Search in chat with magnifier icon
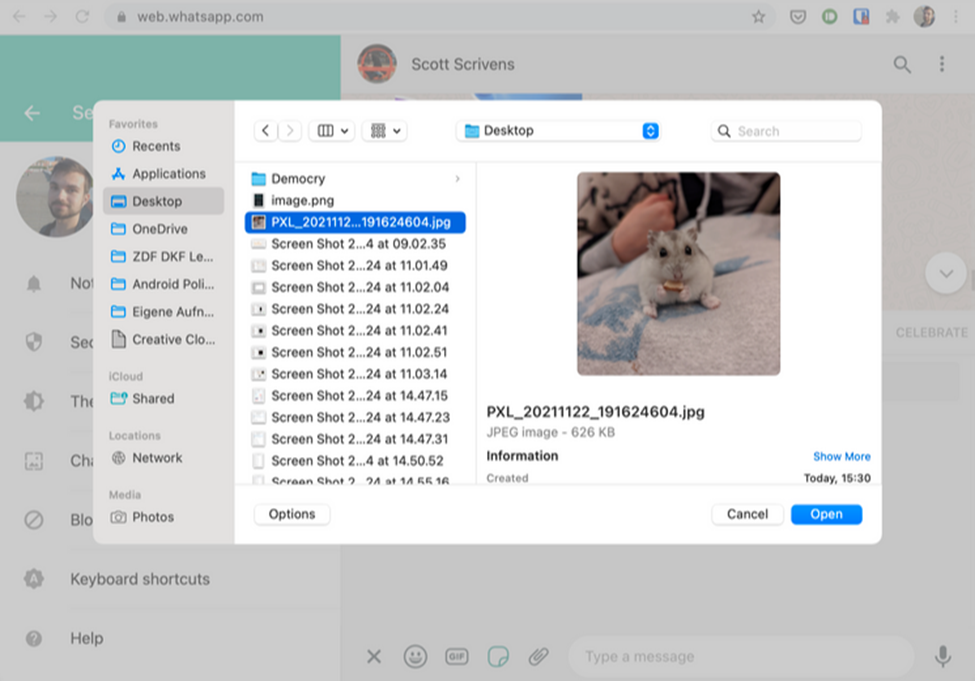The height and width of the screenshot is (681, 975). coord(902,64)
